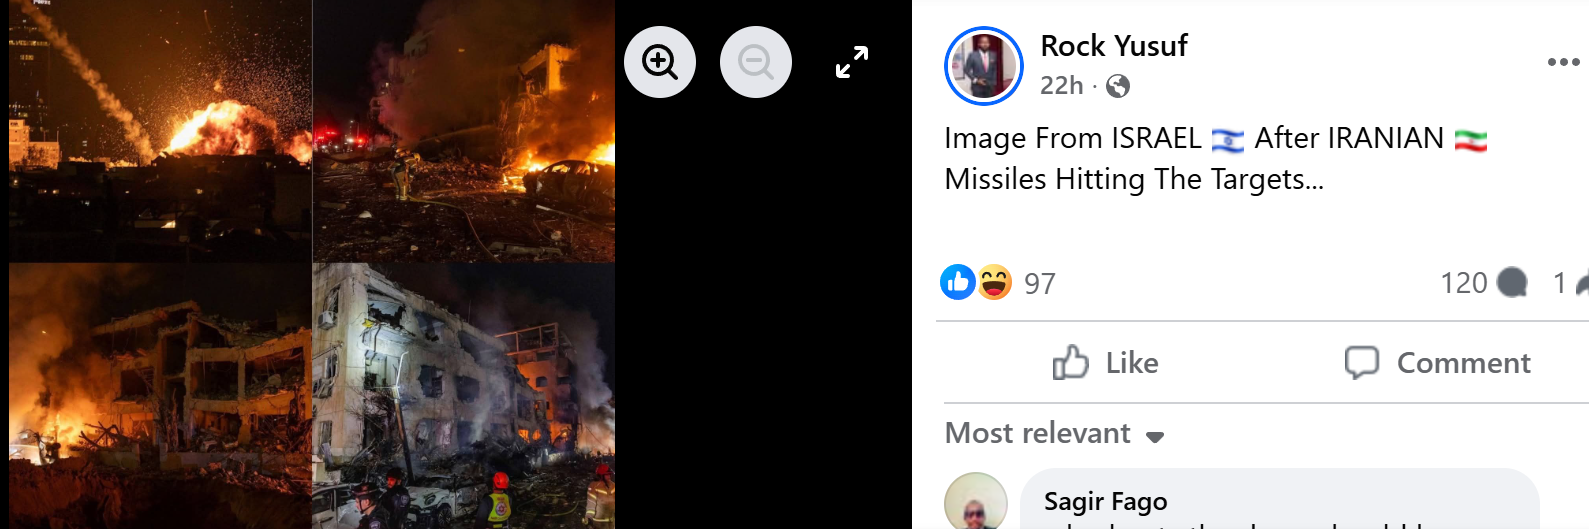Open the three-dot post options menu

click(1563, 62)
